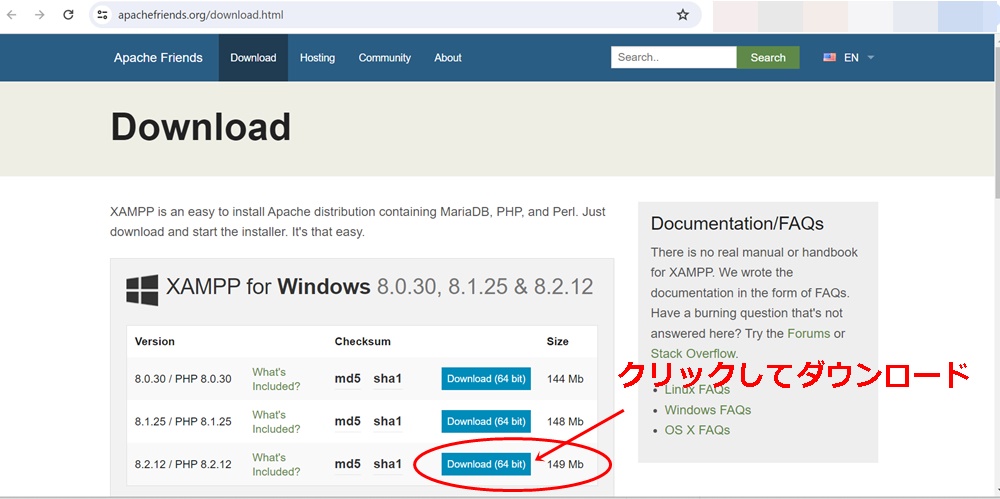
Task: Click the Size column header
Action: click(557, 341)
